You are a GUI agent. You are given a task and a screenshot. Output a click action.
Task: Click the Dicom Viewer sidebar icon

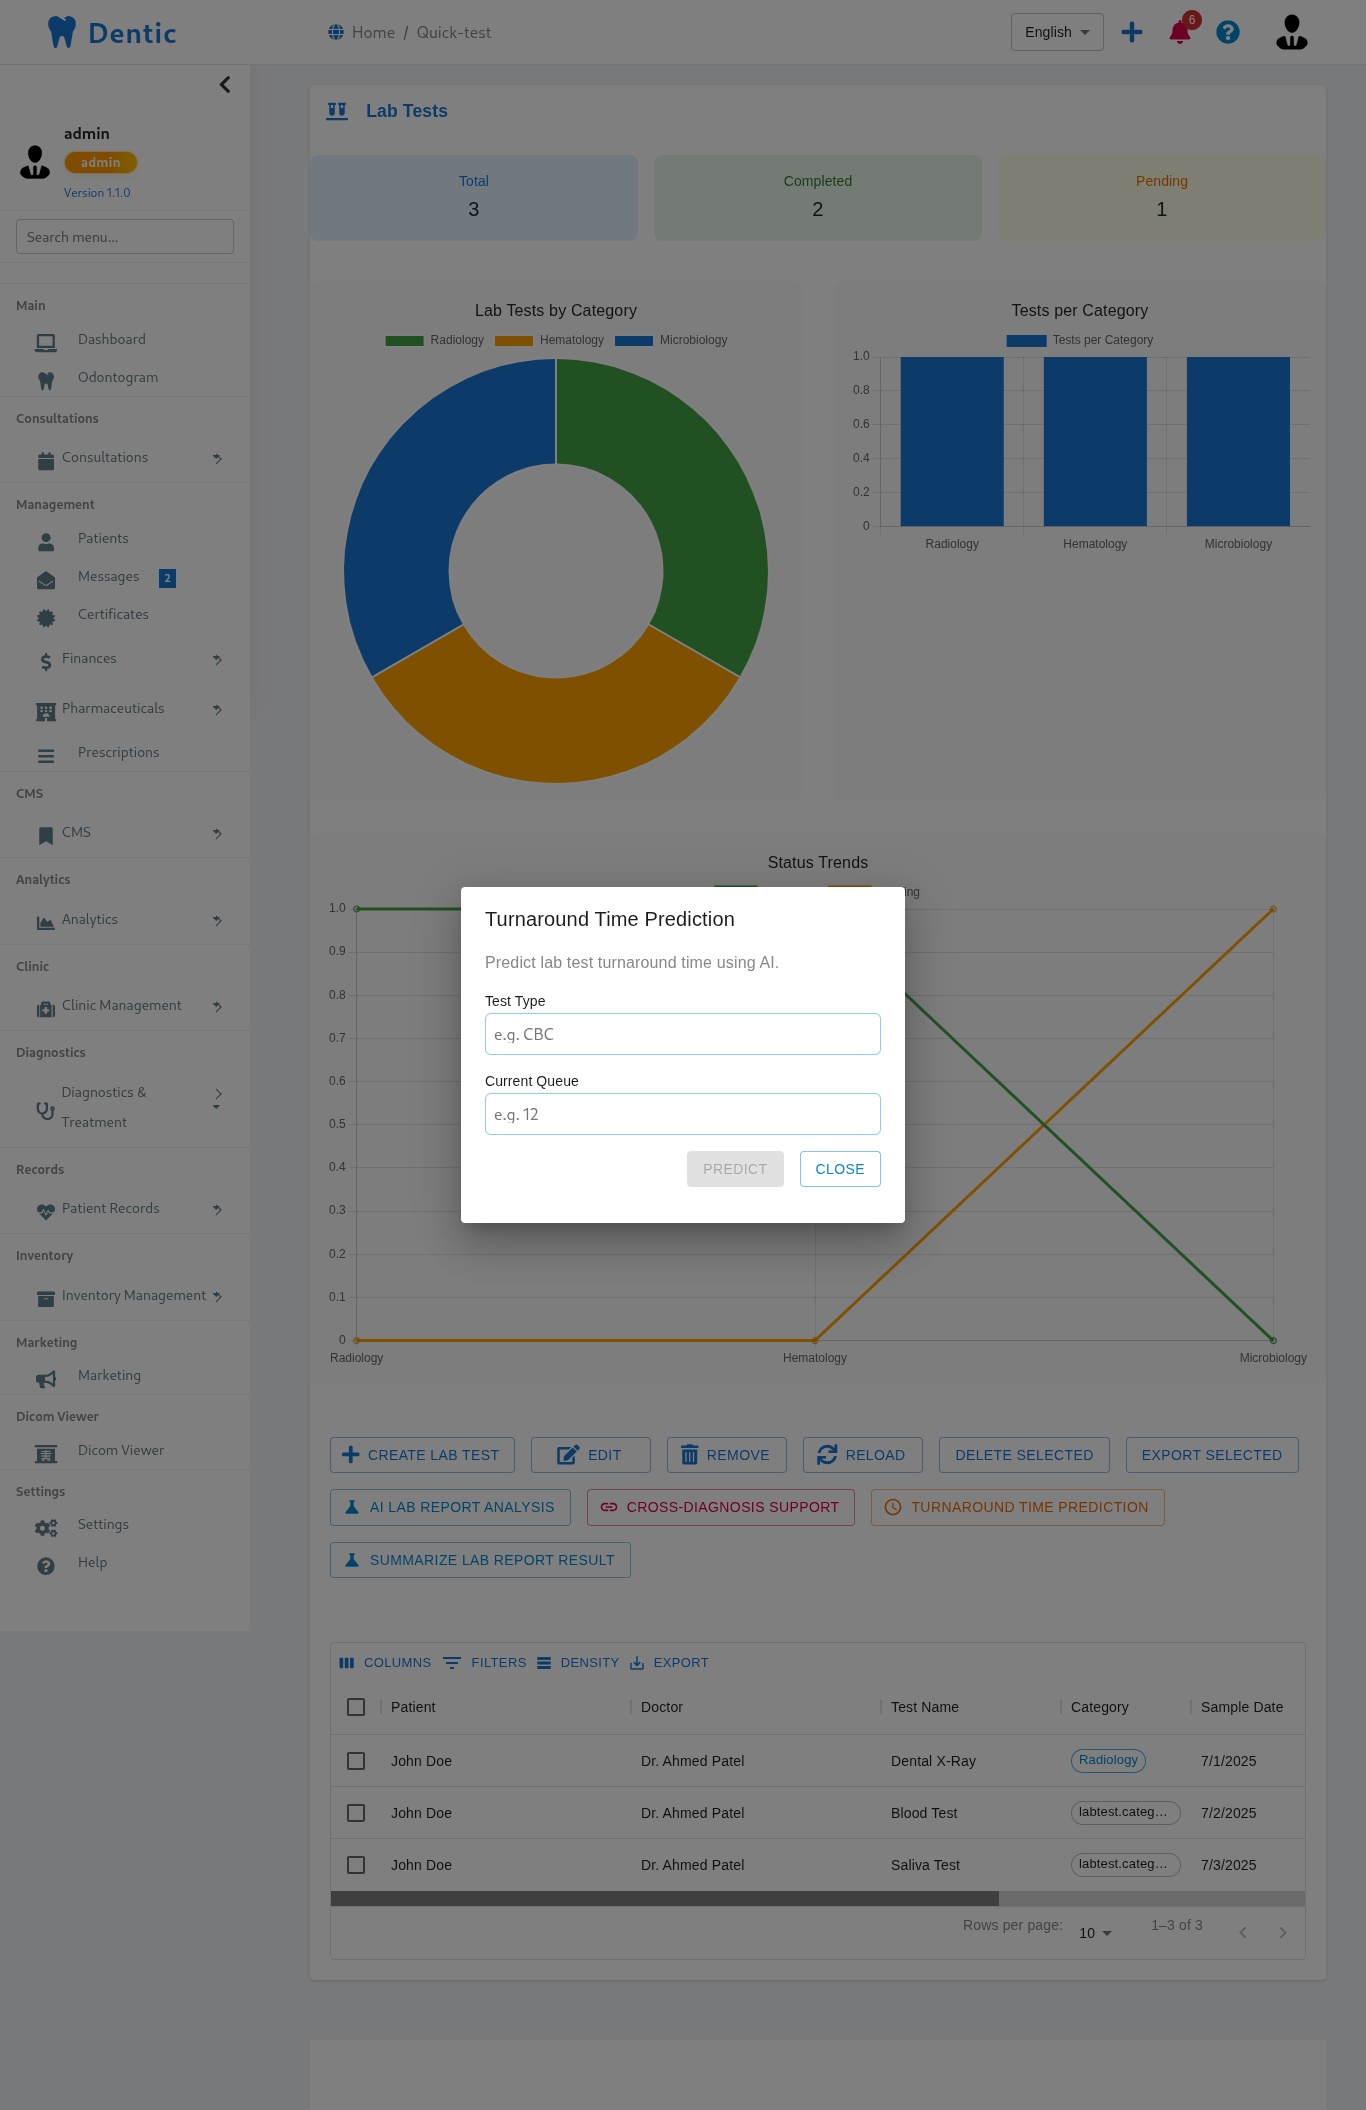(x=46, y=1453)
